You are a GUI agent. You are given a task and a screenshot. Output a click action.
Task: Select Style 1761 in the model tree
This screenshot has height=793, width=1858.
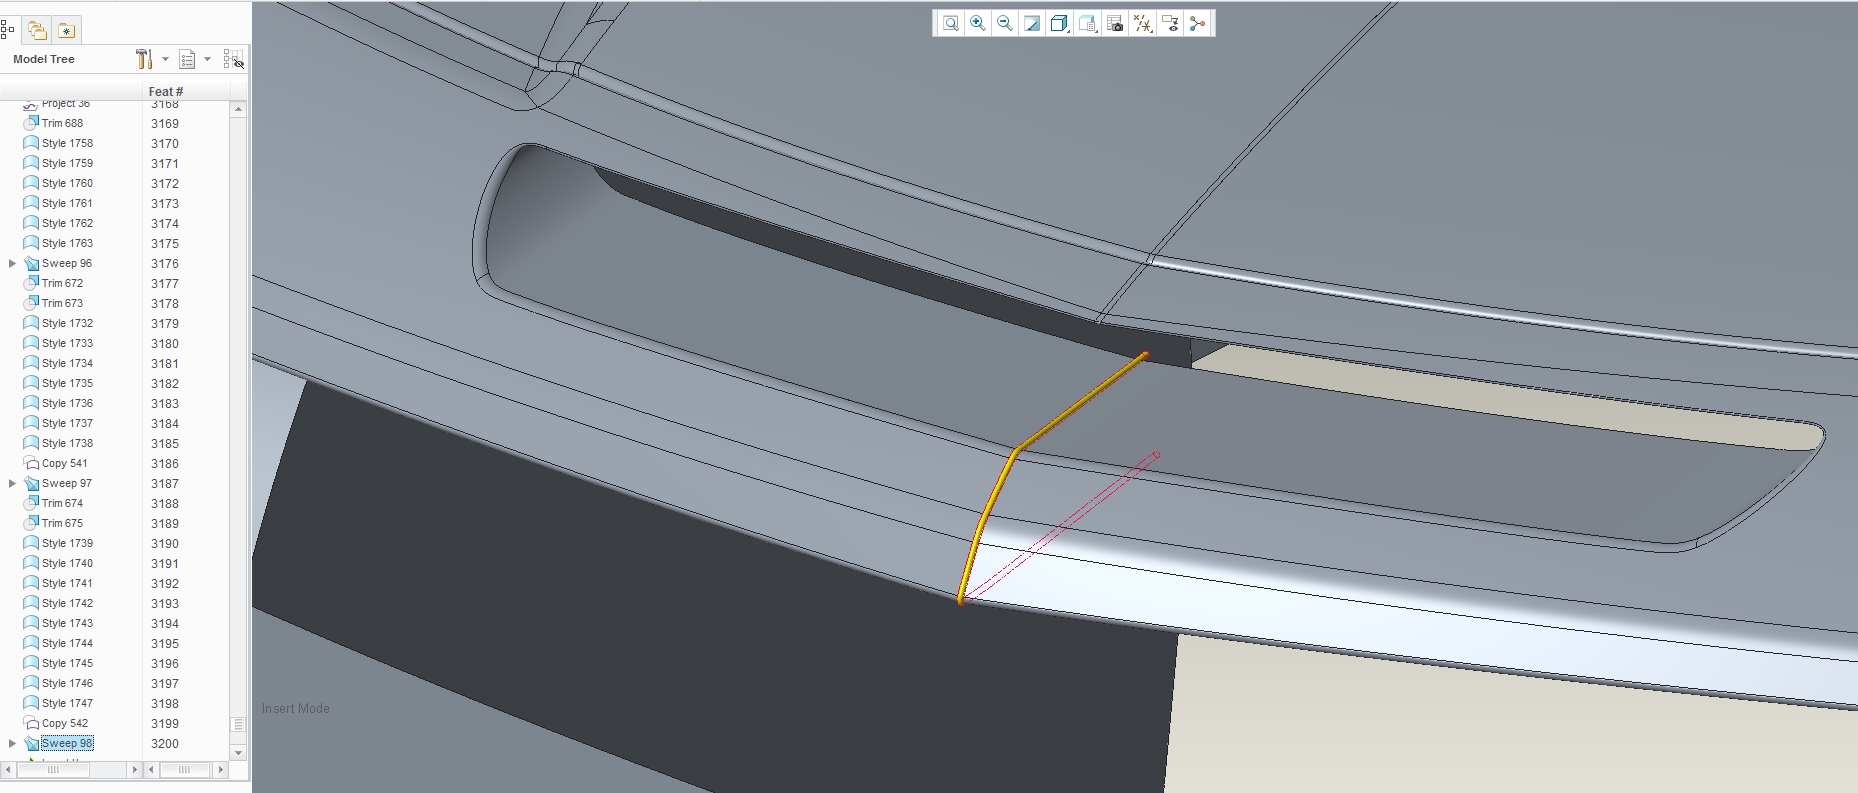67,203
